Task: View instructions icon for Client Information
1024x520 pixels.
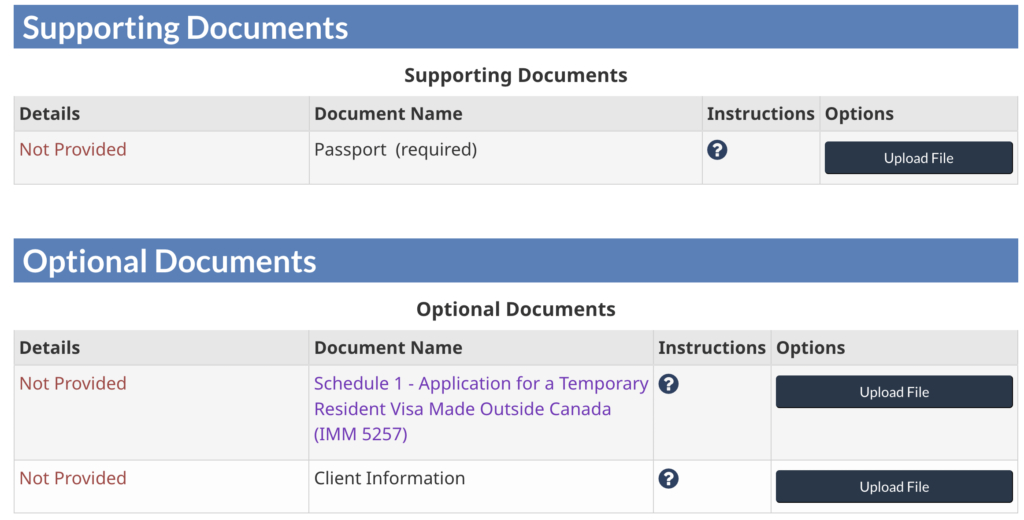Action: tap(669, 478)
